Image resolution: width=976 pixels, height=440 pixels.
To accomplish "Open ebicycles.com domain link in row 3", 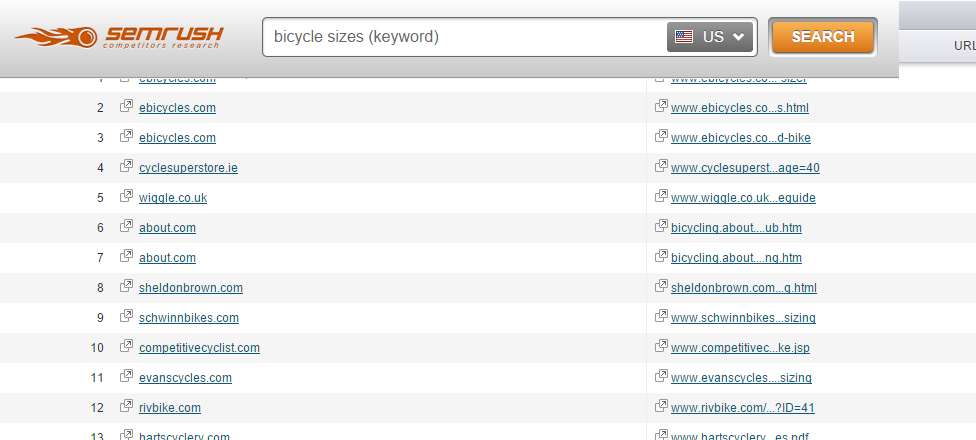I will coord(177,138).
